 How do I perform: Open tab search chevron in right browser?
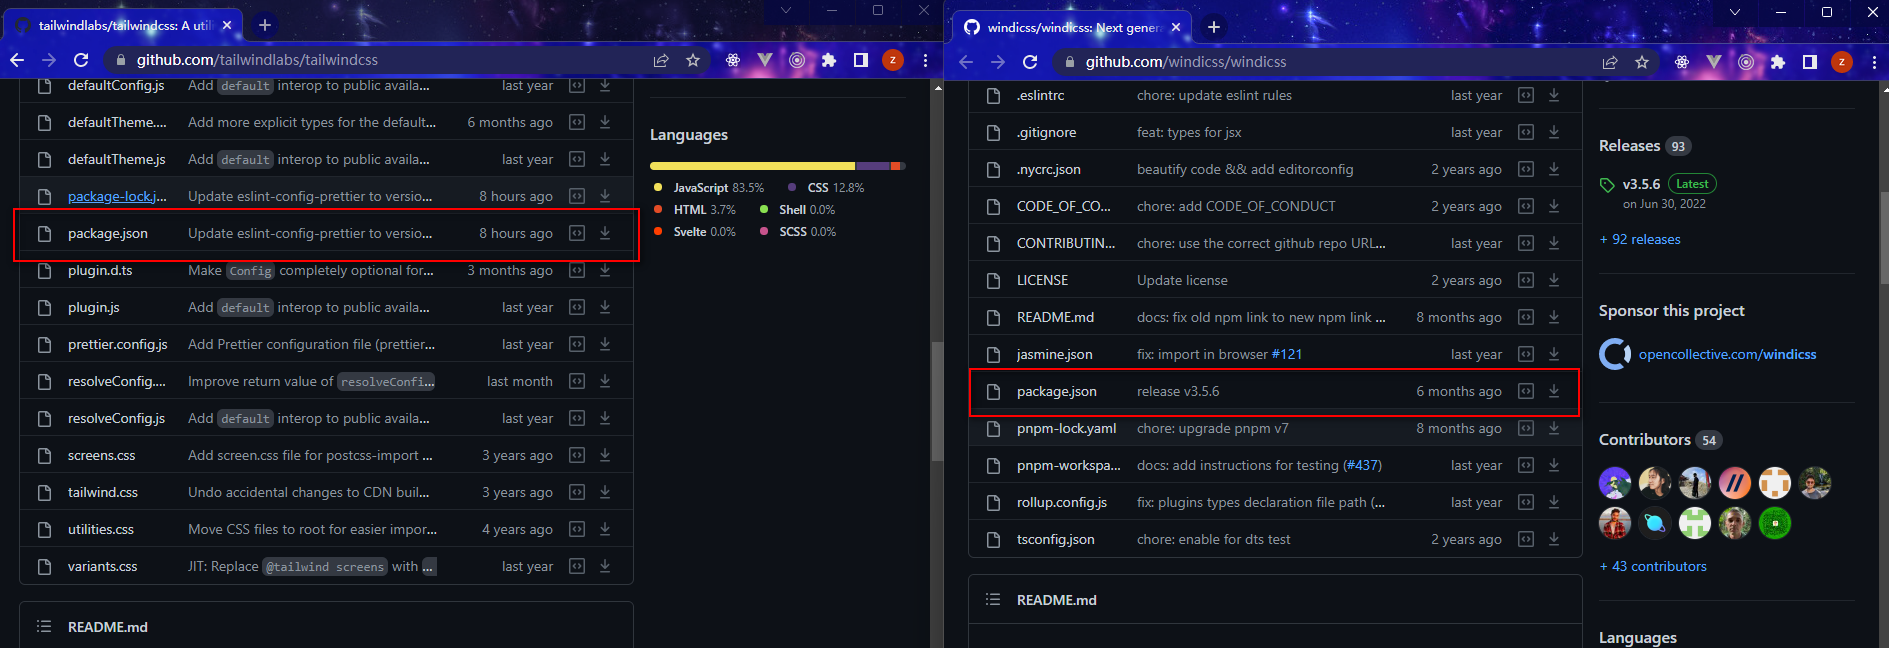pyautogui.click(x=1735, y=12)
